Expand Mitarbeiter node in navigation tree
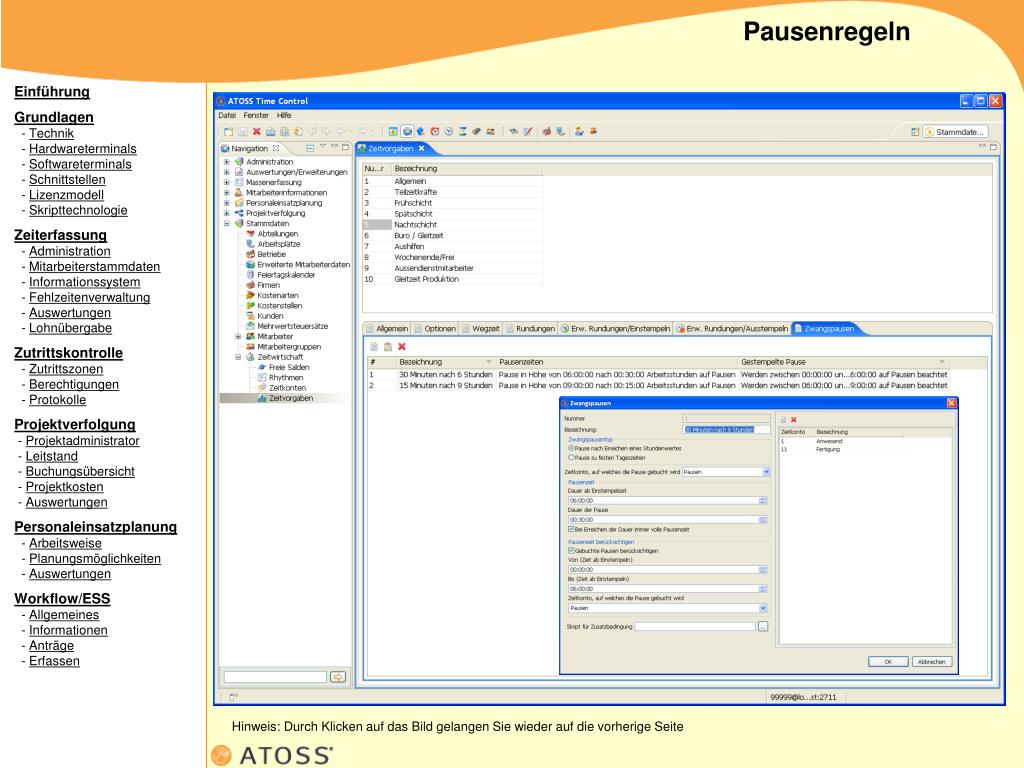Viewport: 1024px width, 768px height. 238,336
